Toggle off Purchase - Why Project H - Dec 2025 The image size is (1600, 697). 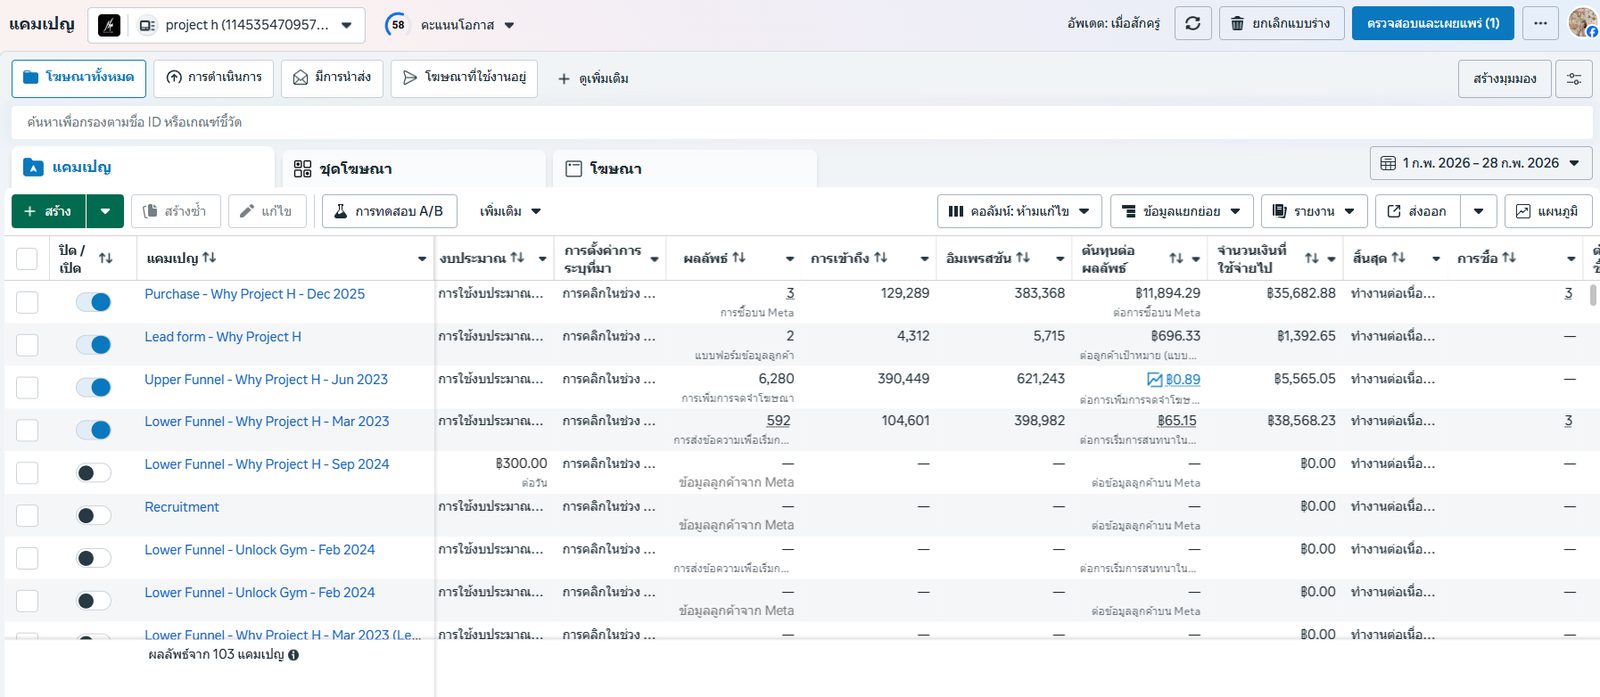coord(94,302)
